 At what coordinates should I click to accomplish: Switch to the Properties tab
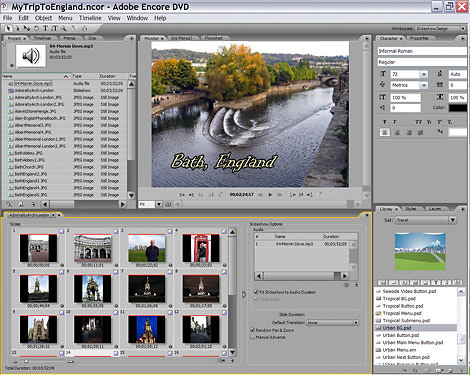point(419,38)
